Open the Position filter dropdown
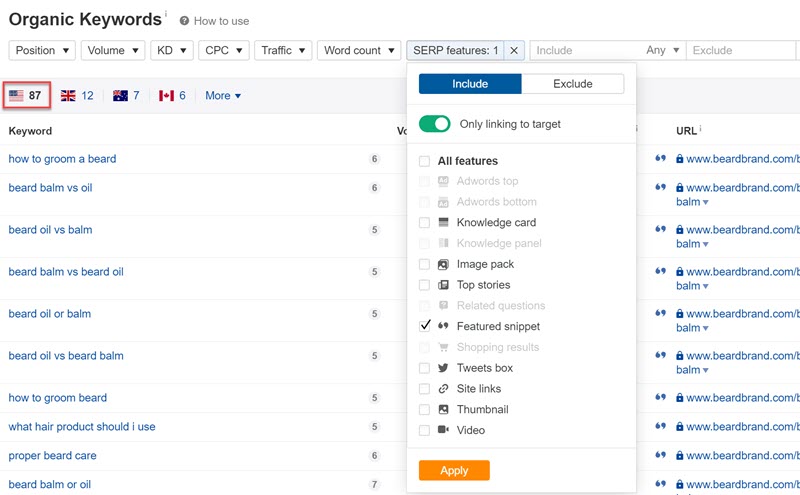 coord(42,51)
